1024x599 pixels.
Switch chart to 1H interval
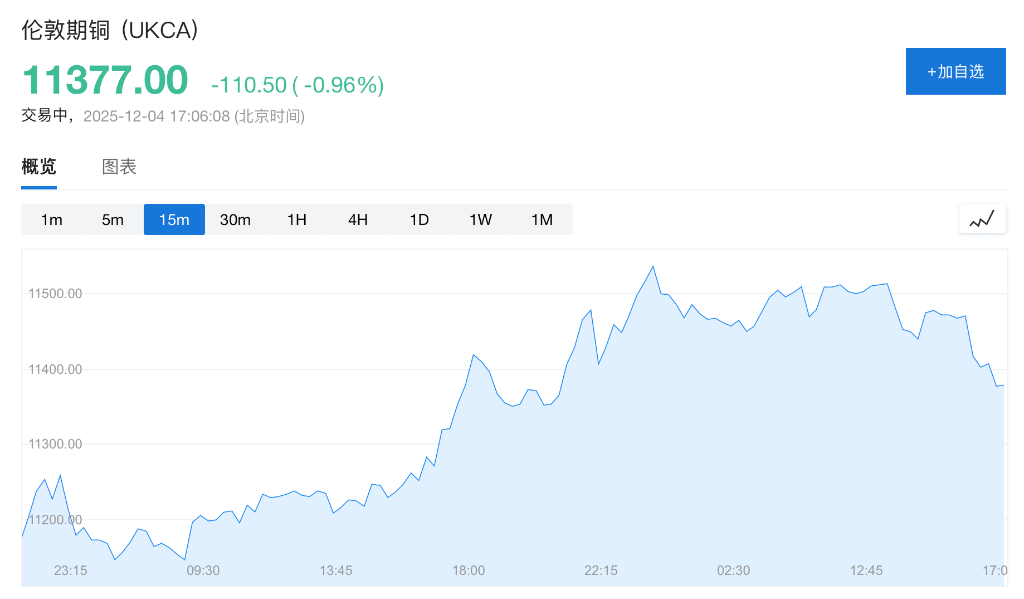[297, 220]
